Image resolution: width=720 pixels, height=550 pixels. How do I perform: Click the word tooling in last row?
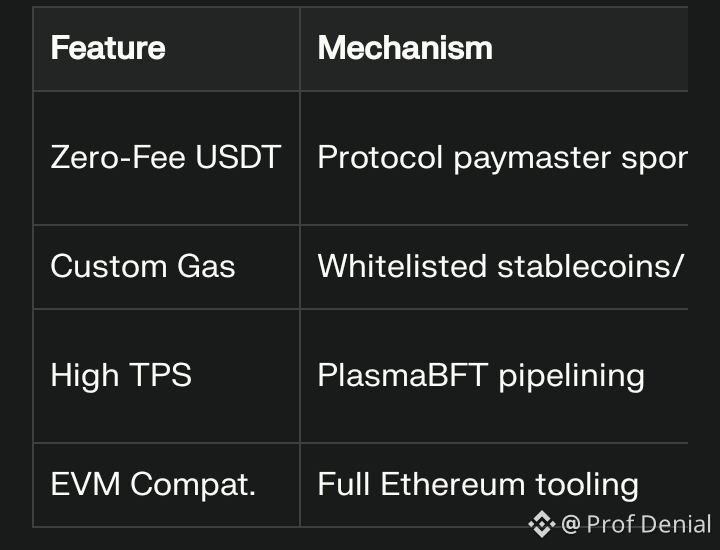(587, 486)
